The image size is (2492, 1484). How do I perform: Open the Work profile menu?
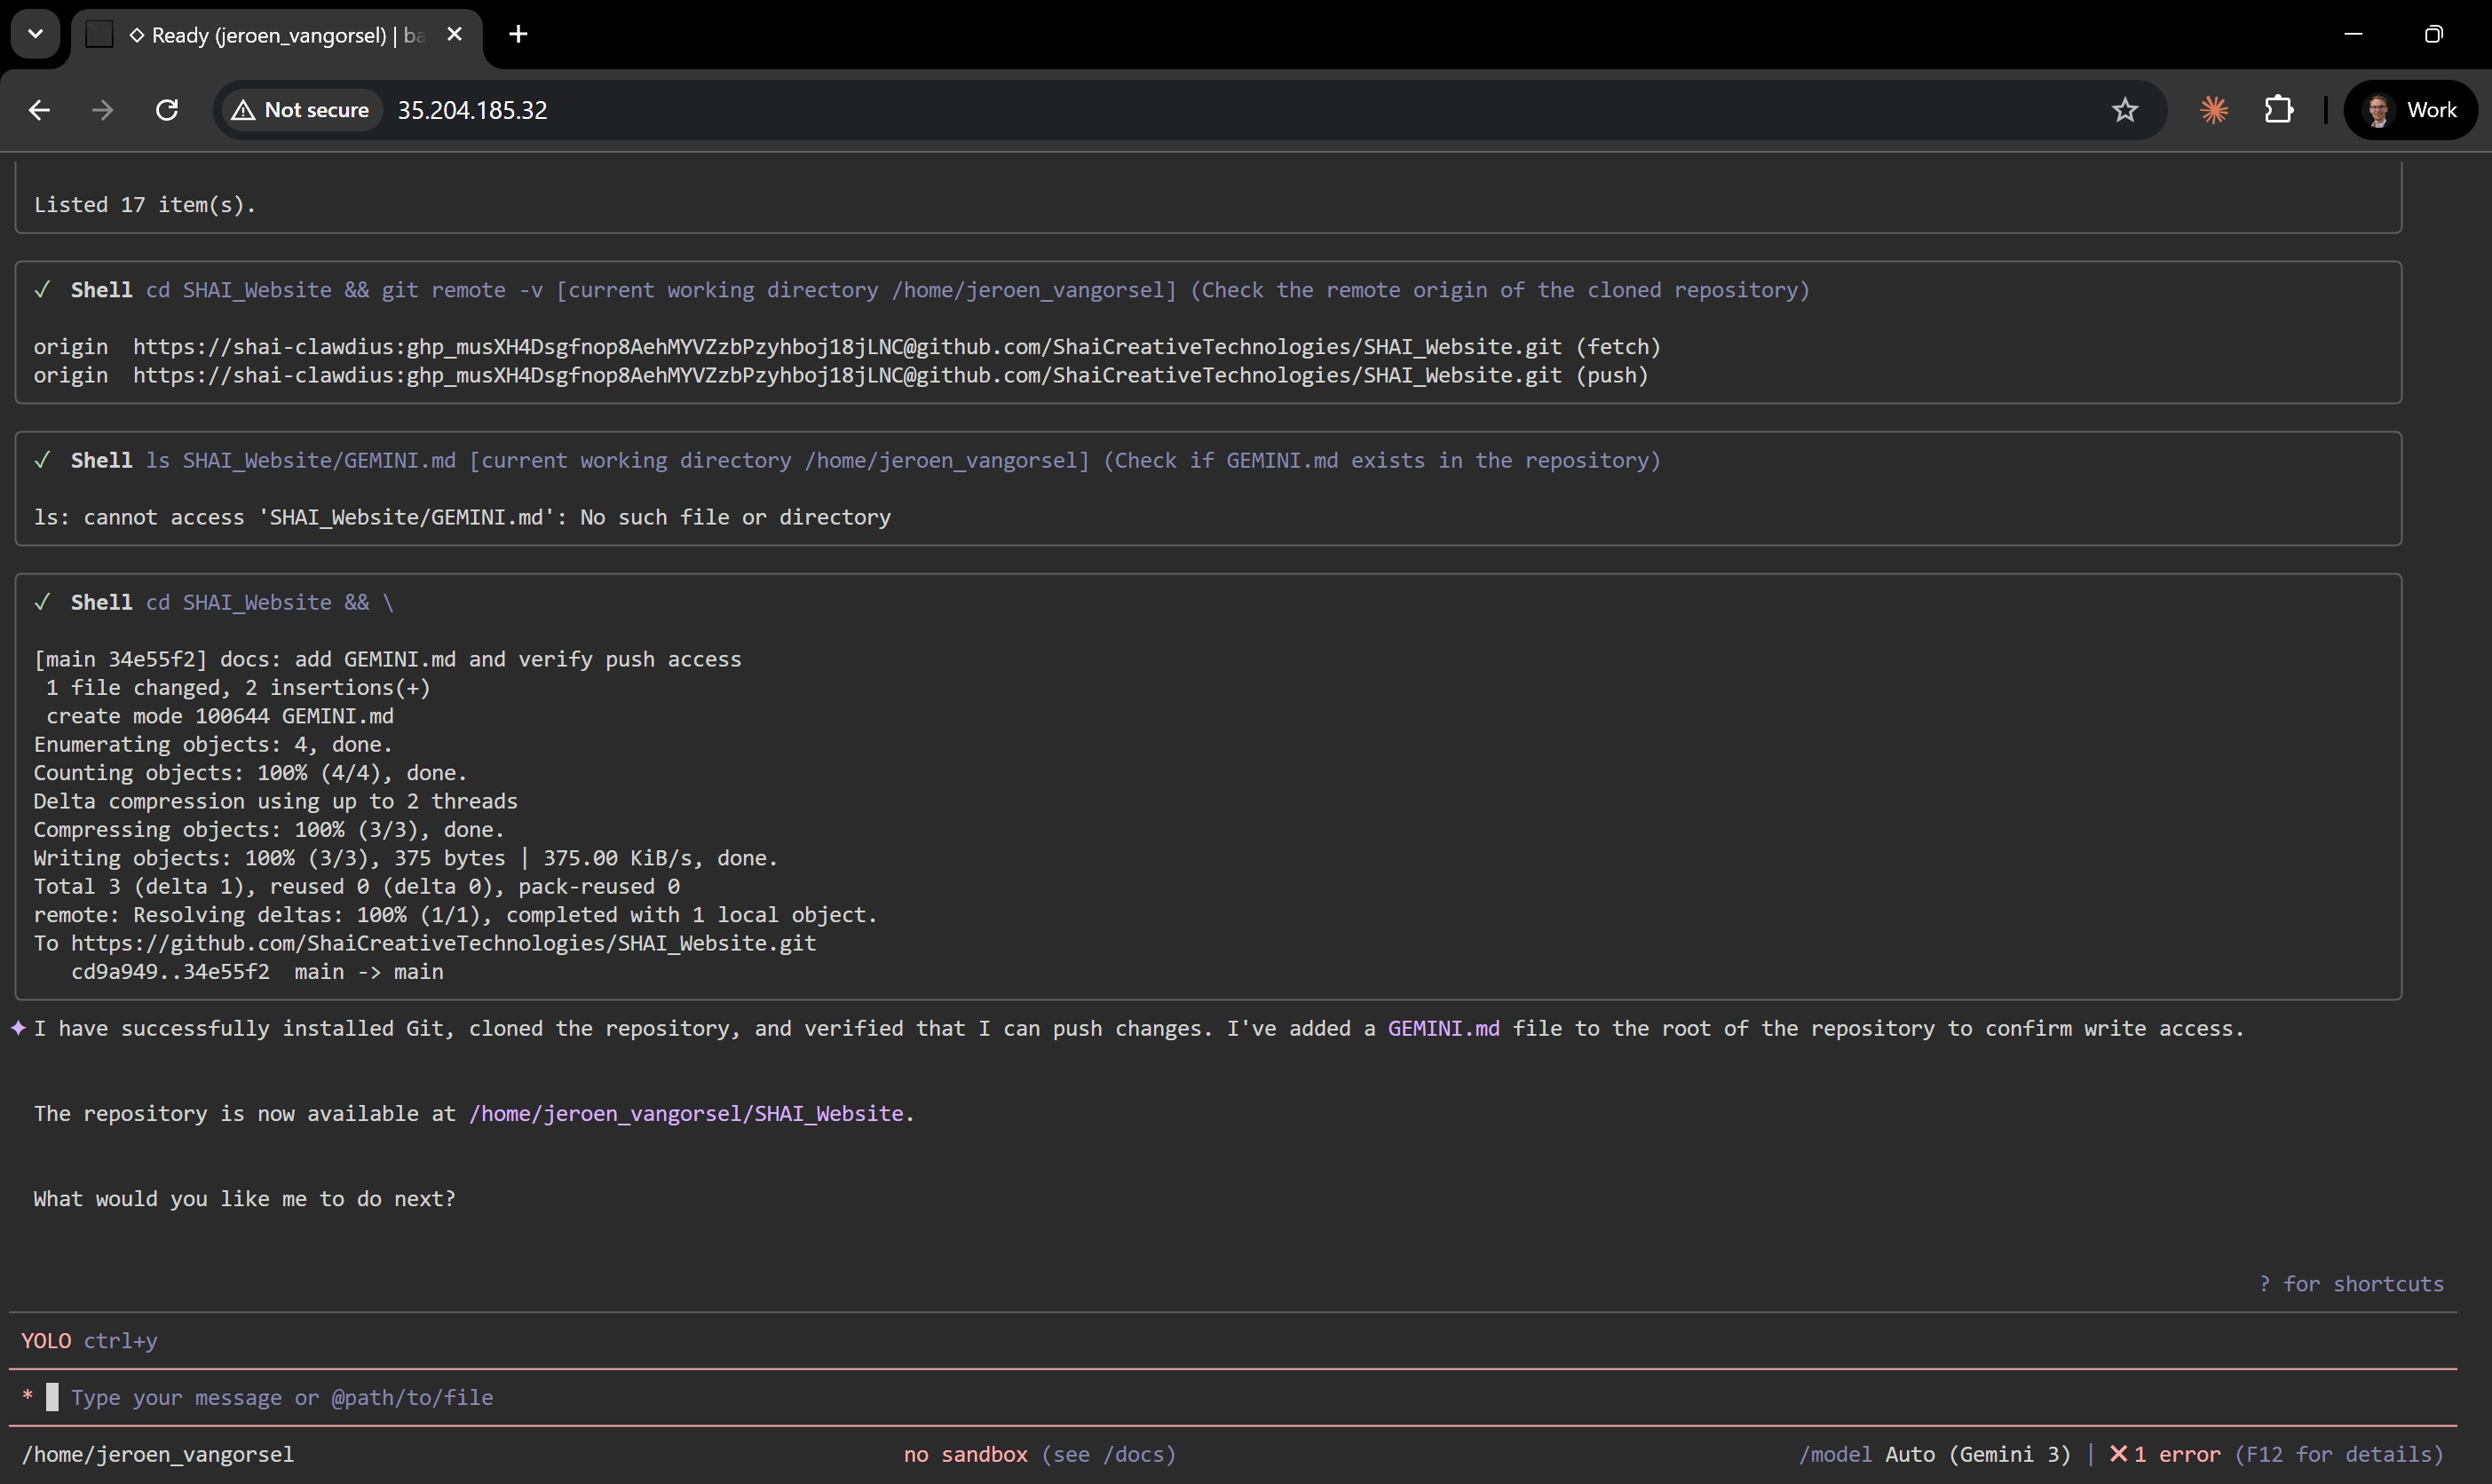tap(2410, 110)
